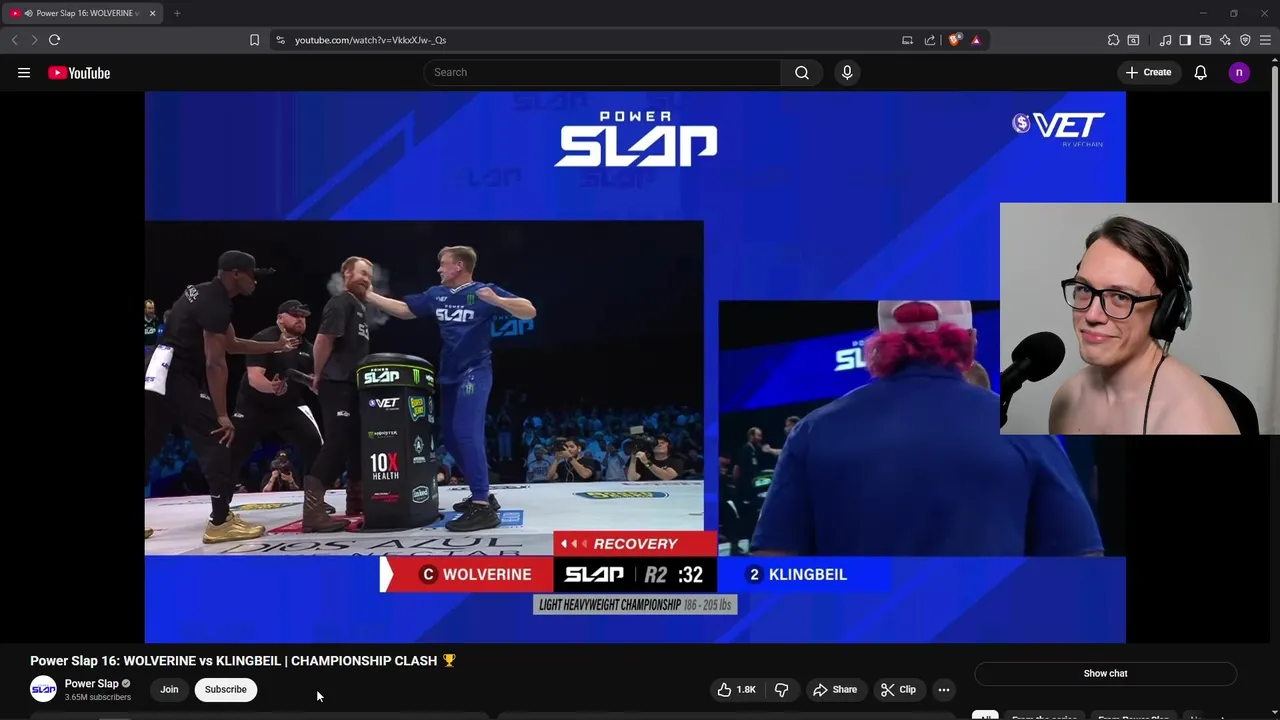Reload the current page
The width and height of the screenshot is (1280, 720).
54,40
